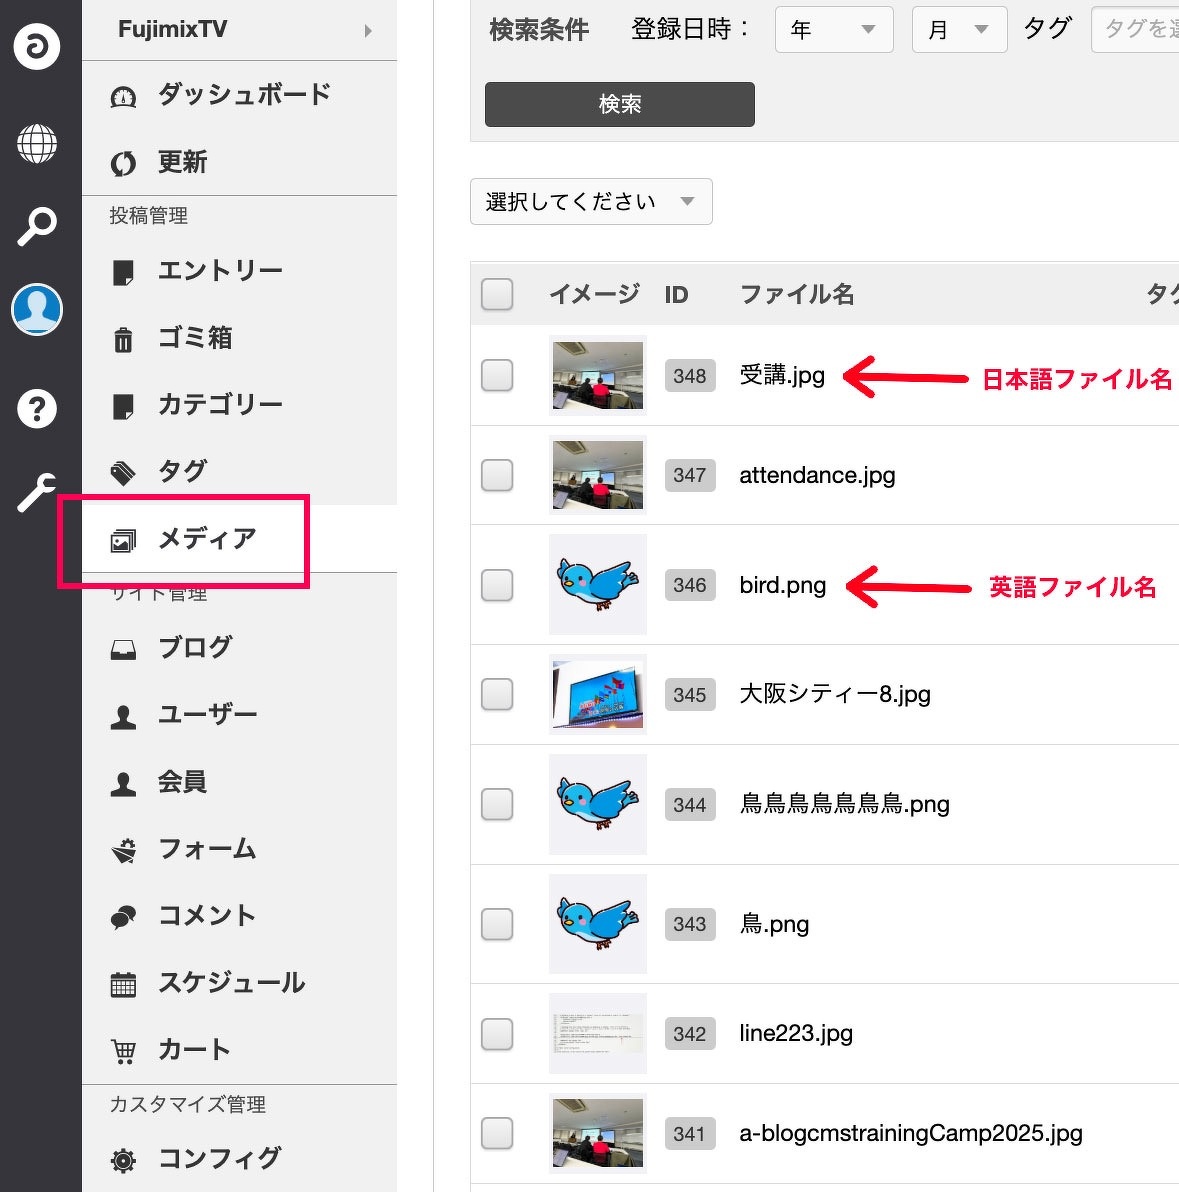1179x1192 pixels.
Task: Open the globe site icon in dark sidebar
Action: [x=37, y=144]
